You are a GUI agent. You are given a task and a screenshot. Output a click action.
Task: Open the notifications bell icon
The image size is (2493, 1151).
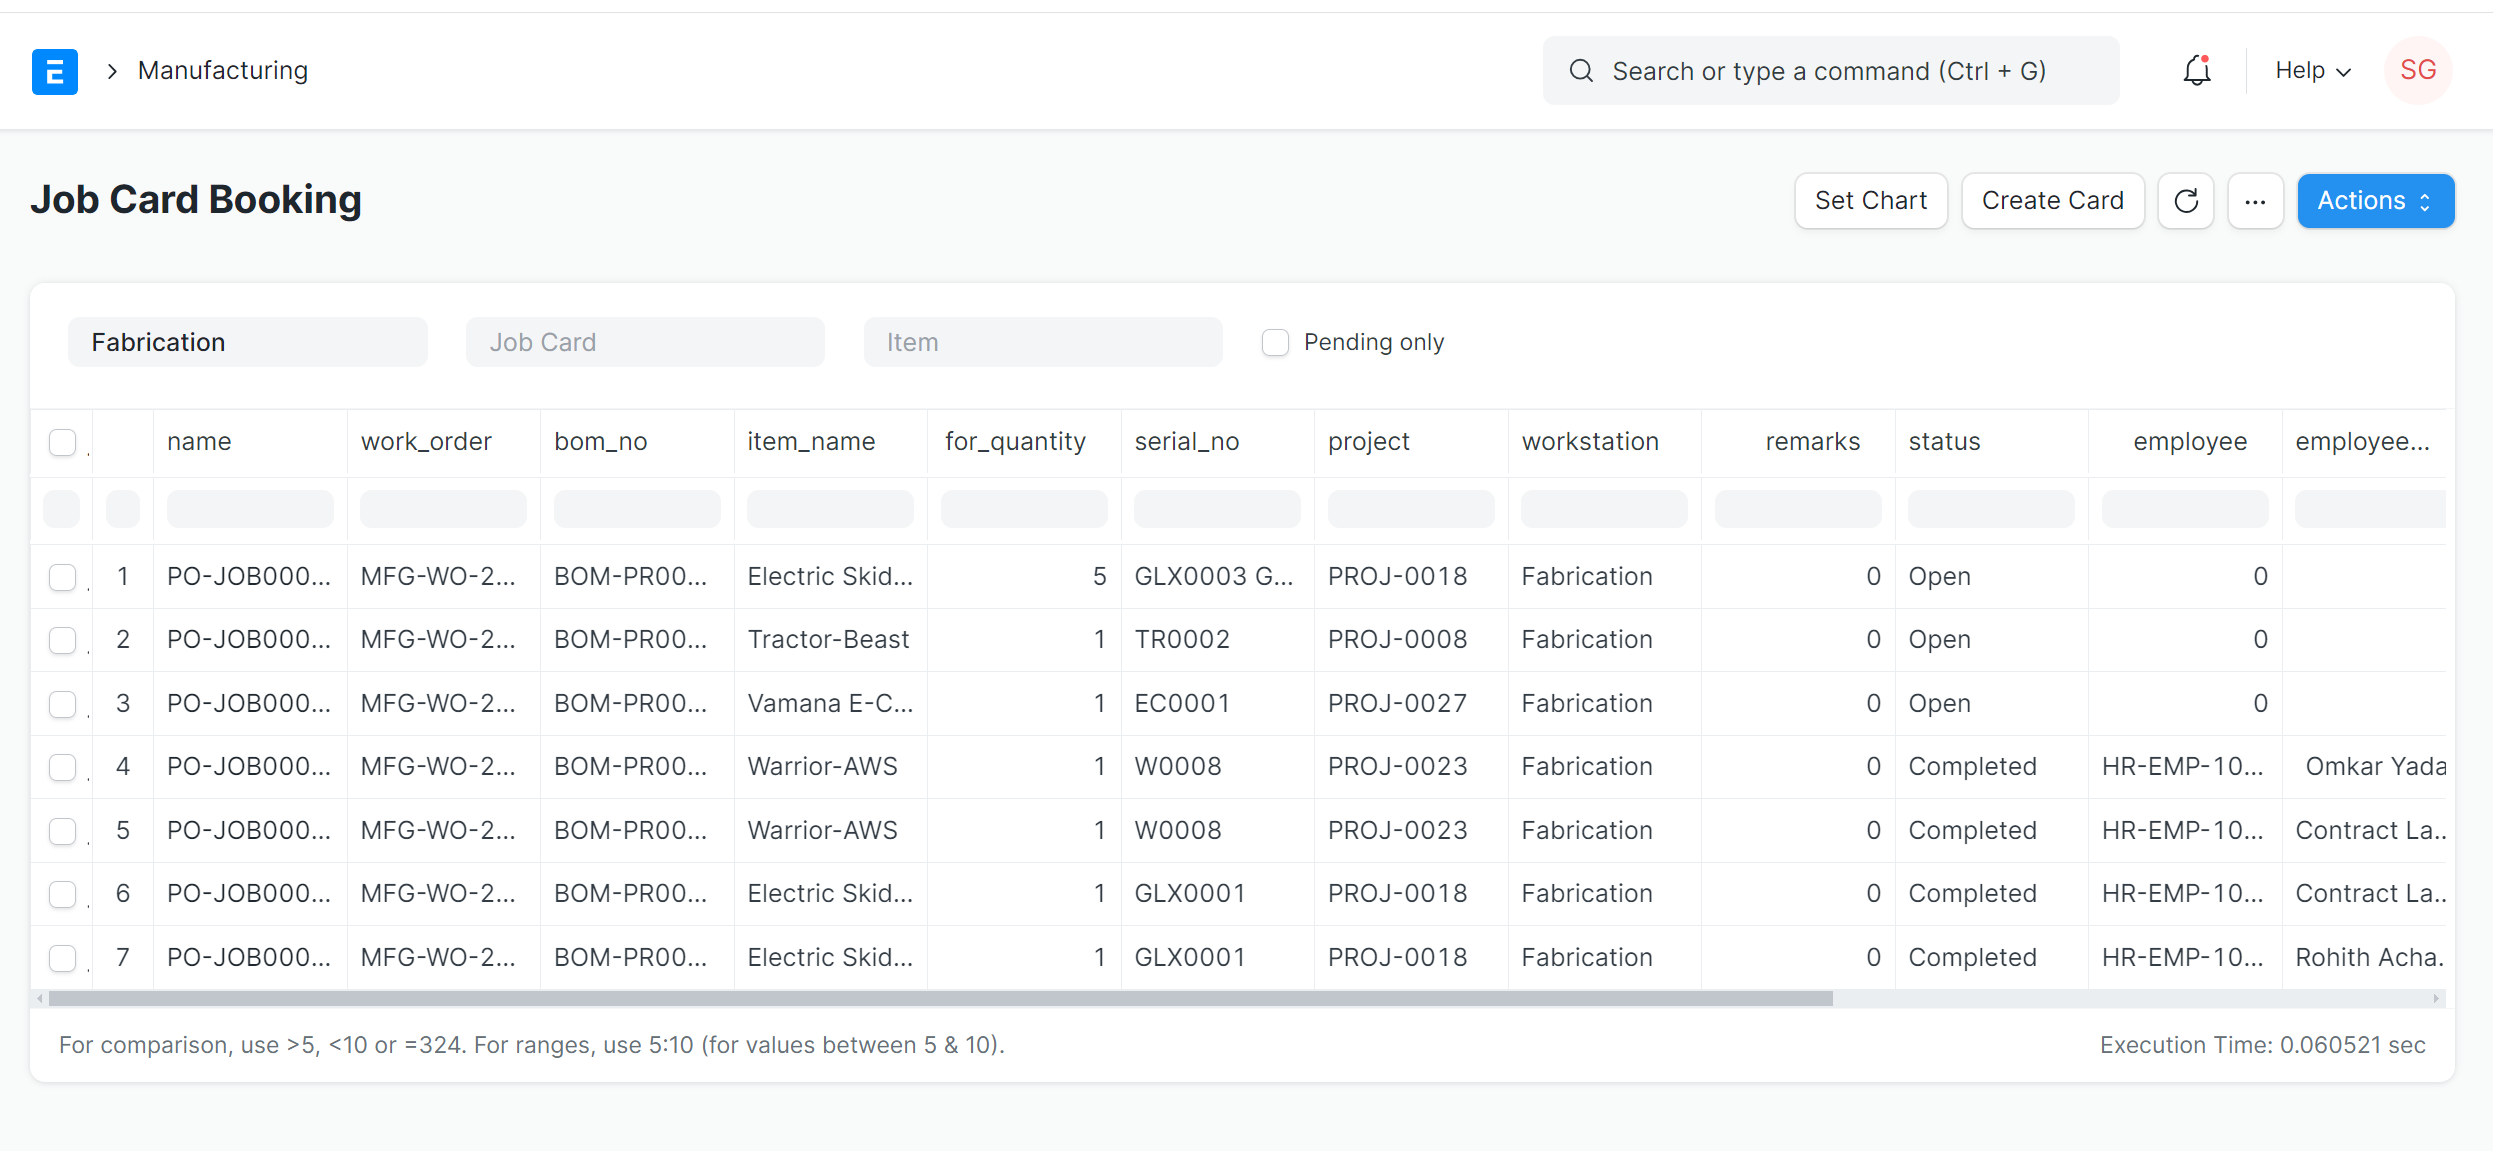(x=2196, y=71)
